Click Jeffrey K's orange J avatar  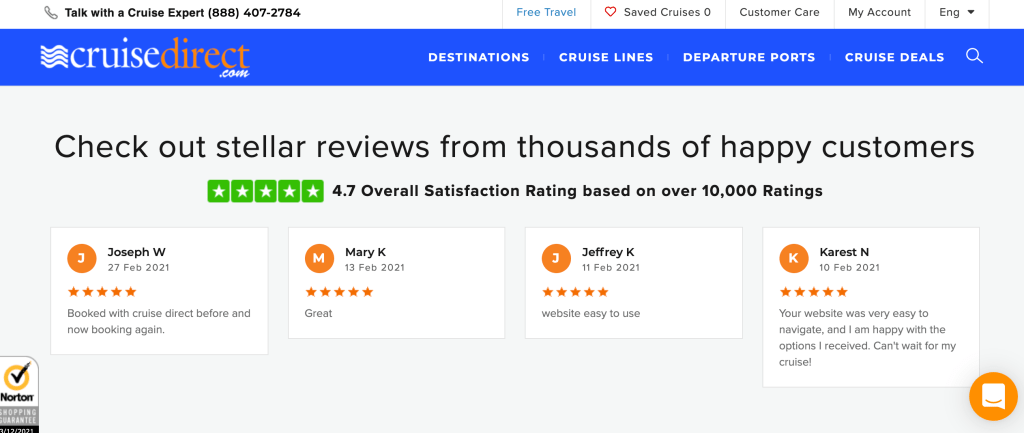pos(556,259)
